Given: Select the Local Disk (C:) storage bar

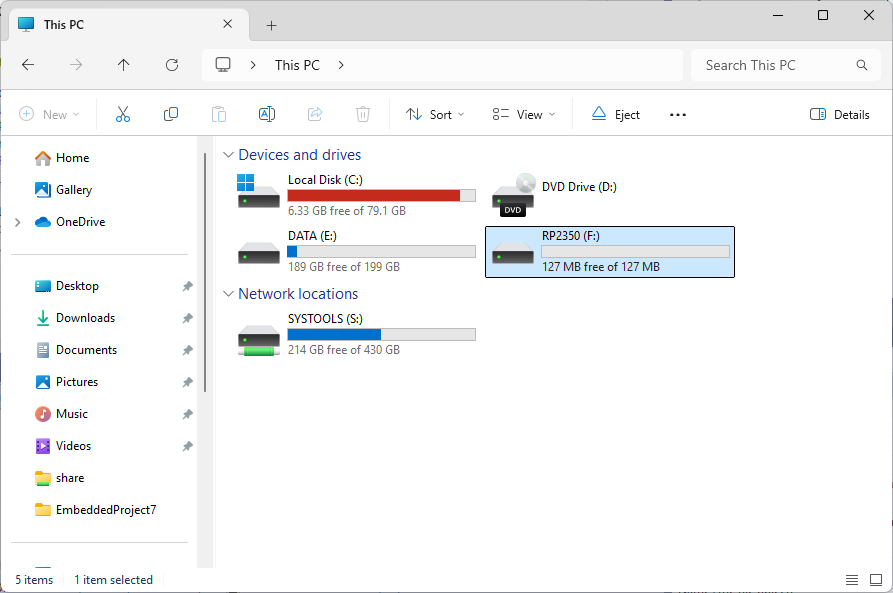Looking at the screenshot, I should 381,196.
